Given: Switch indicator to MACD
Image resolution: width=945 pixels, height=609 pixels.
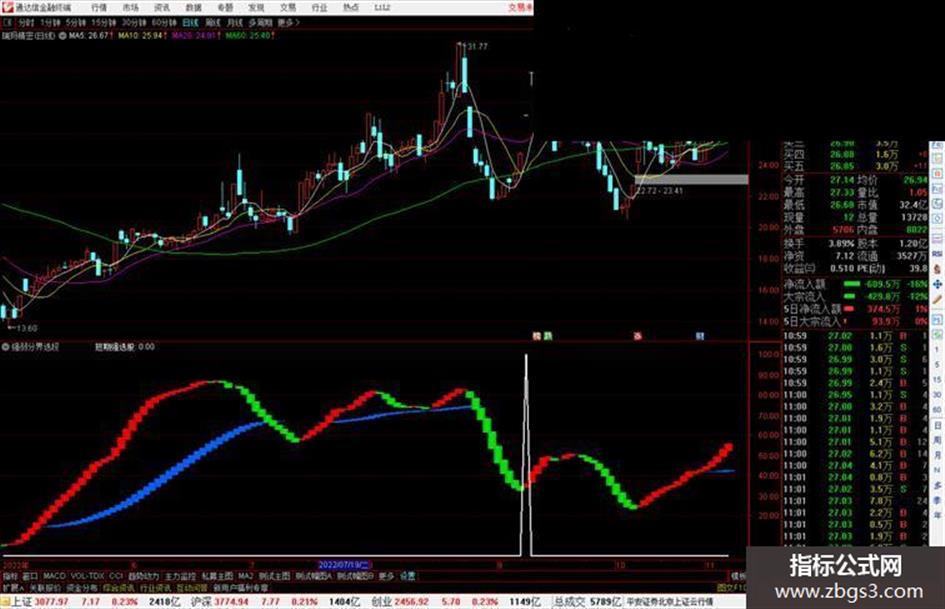Looking at the screenshot, I should [54, 576].
